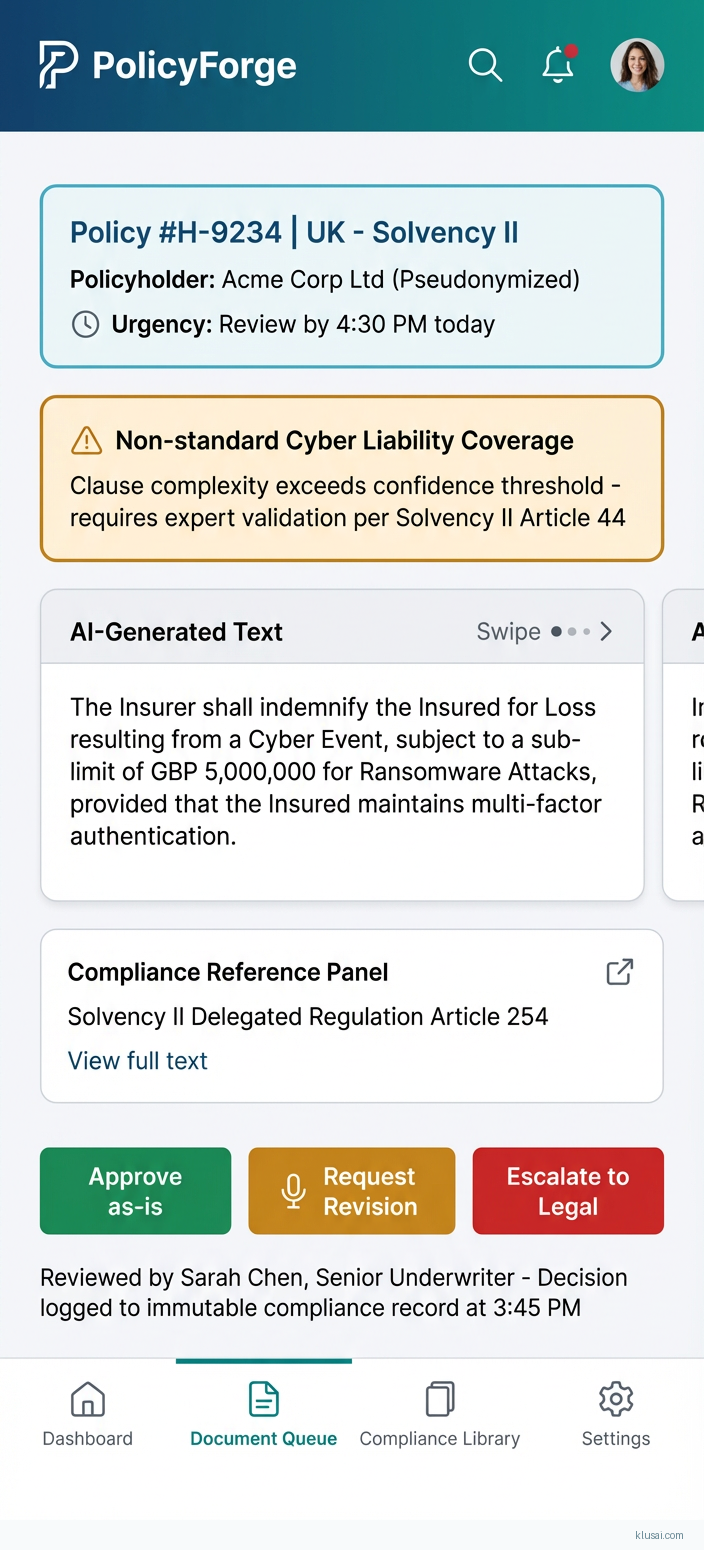The image size is (704, 1550).
Task: Open the user profile avatar
Action: click(x=637, y=66)
